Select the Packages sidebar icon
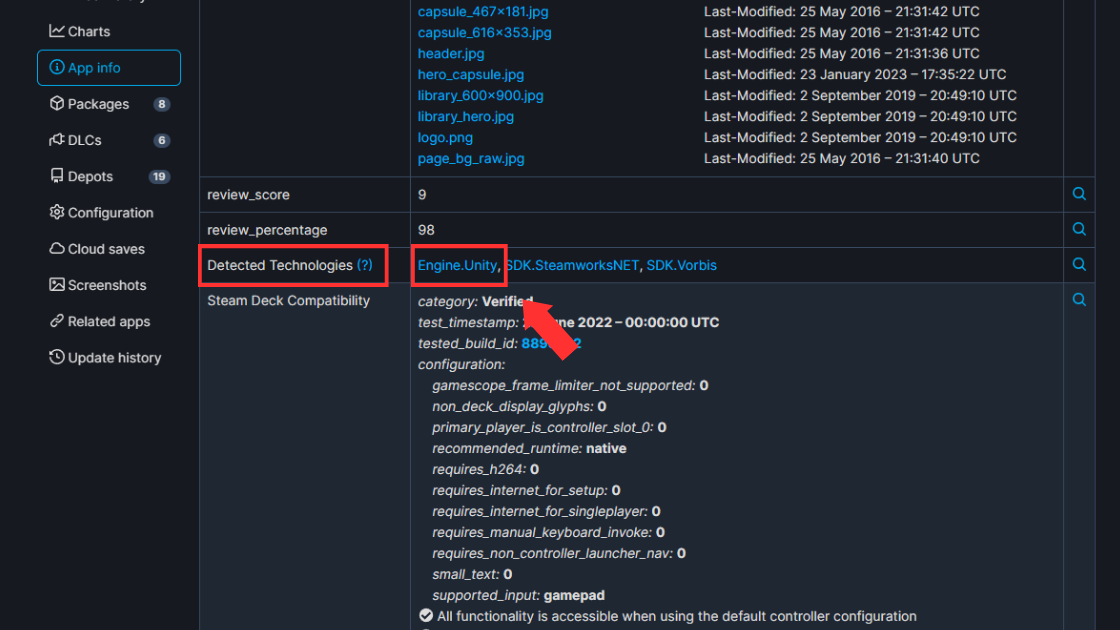 coord(59,103)
